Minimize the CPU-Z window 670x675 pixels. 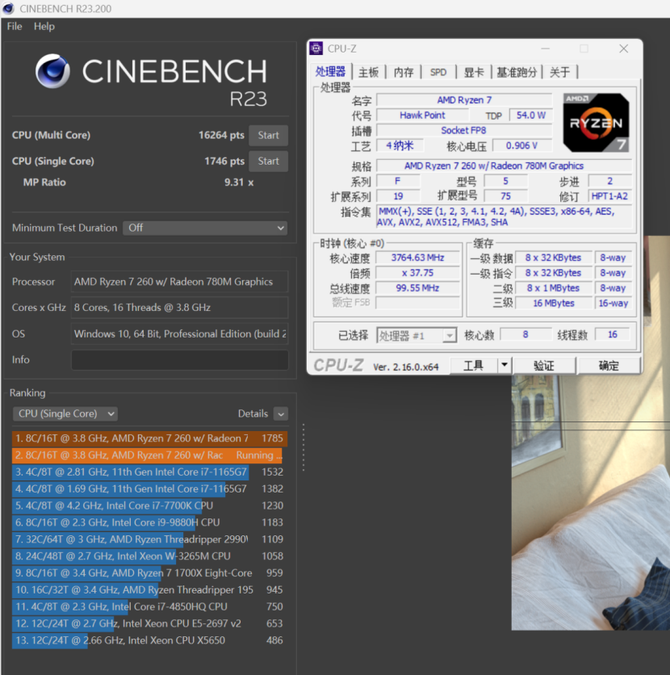545,48
